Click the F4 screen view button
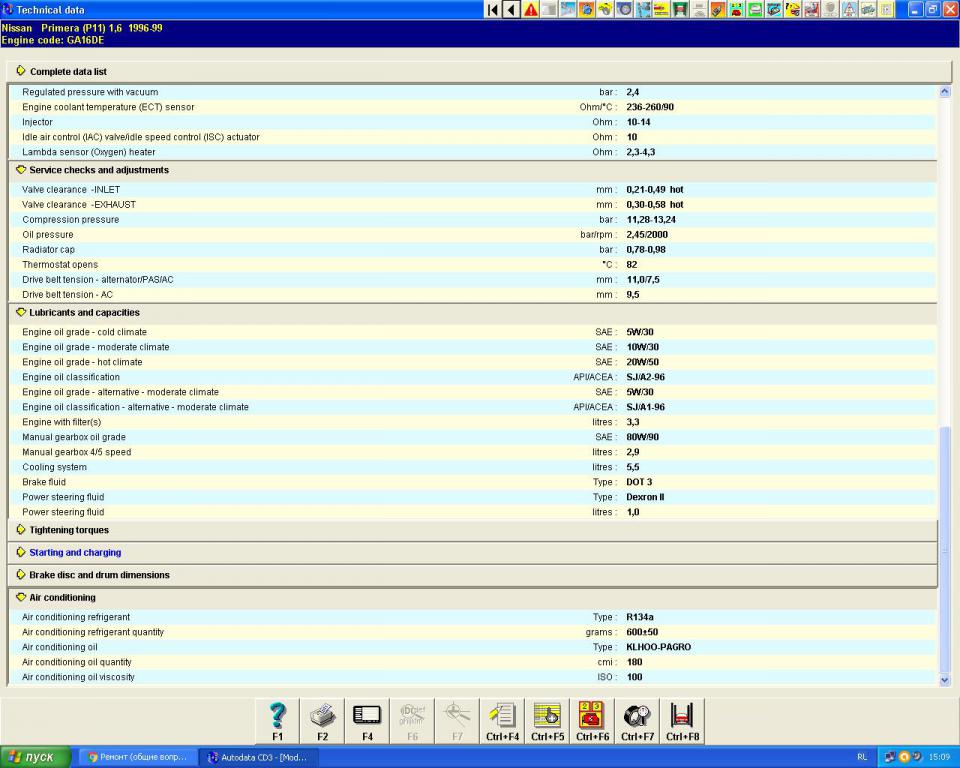The image size is (960, 768). 367,721
